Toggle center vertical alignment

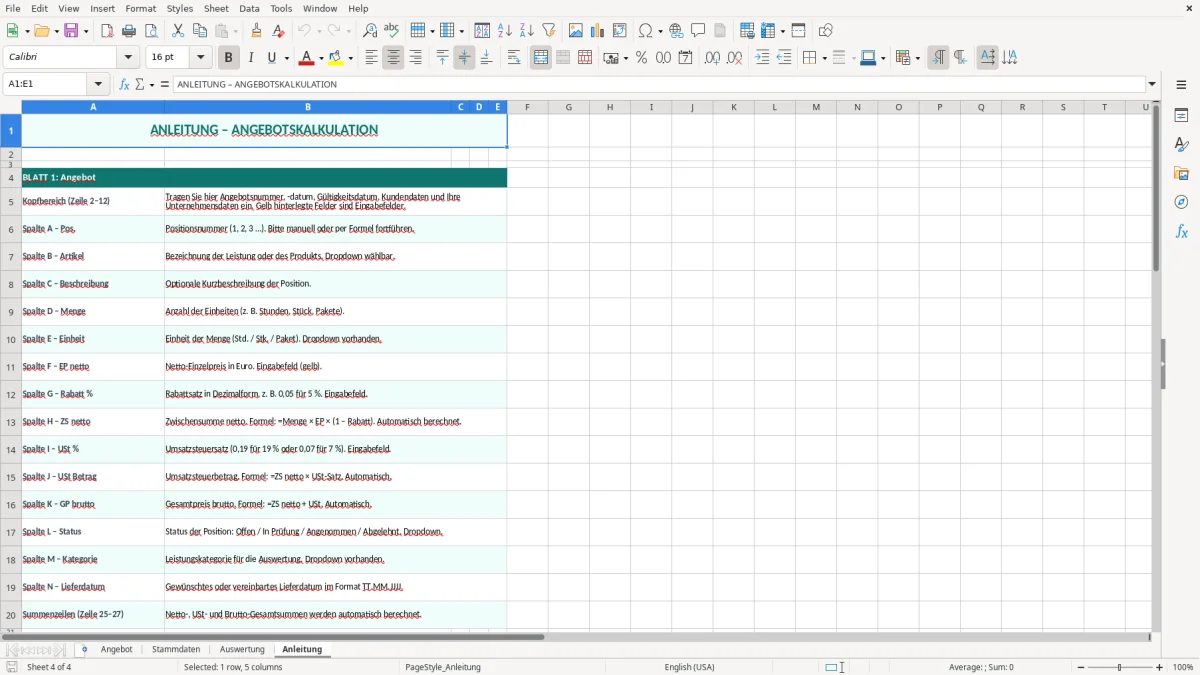tap(464, 58)
